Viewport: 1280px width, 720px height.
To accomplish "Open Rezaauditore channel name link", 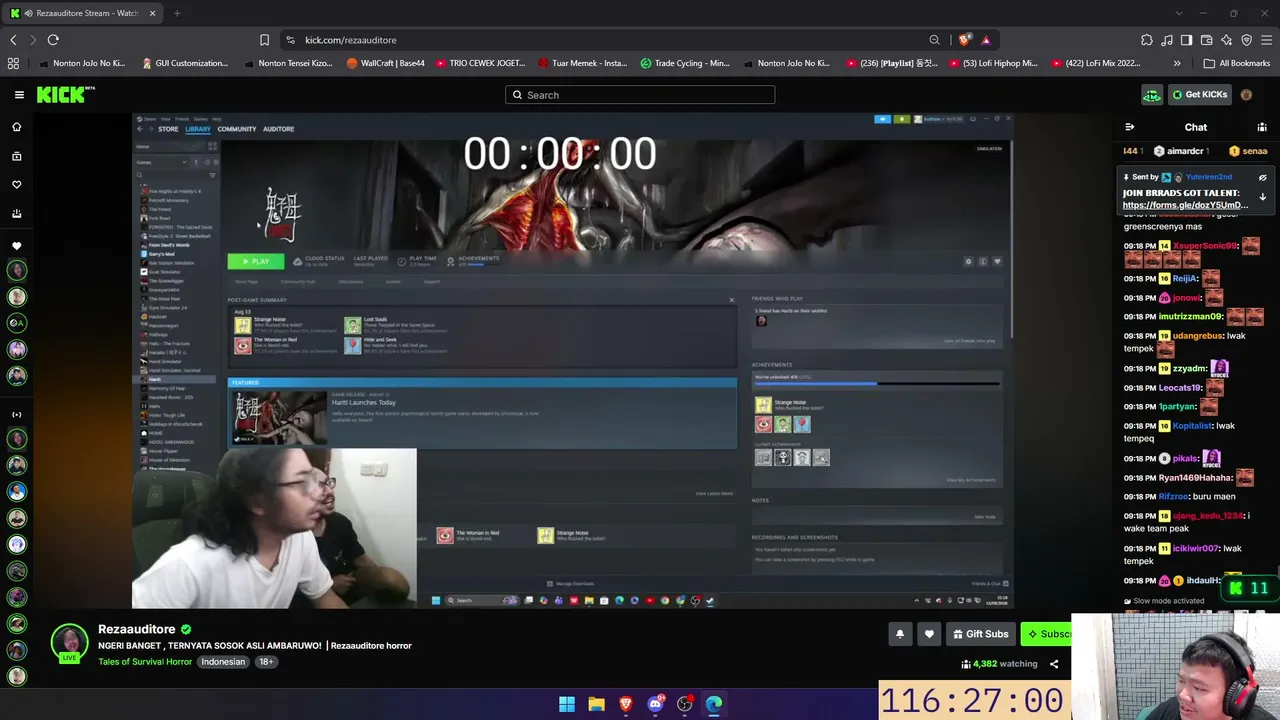I will (137, 629).
